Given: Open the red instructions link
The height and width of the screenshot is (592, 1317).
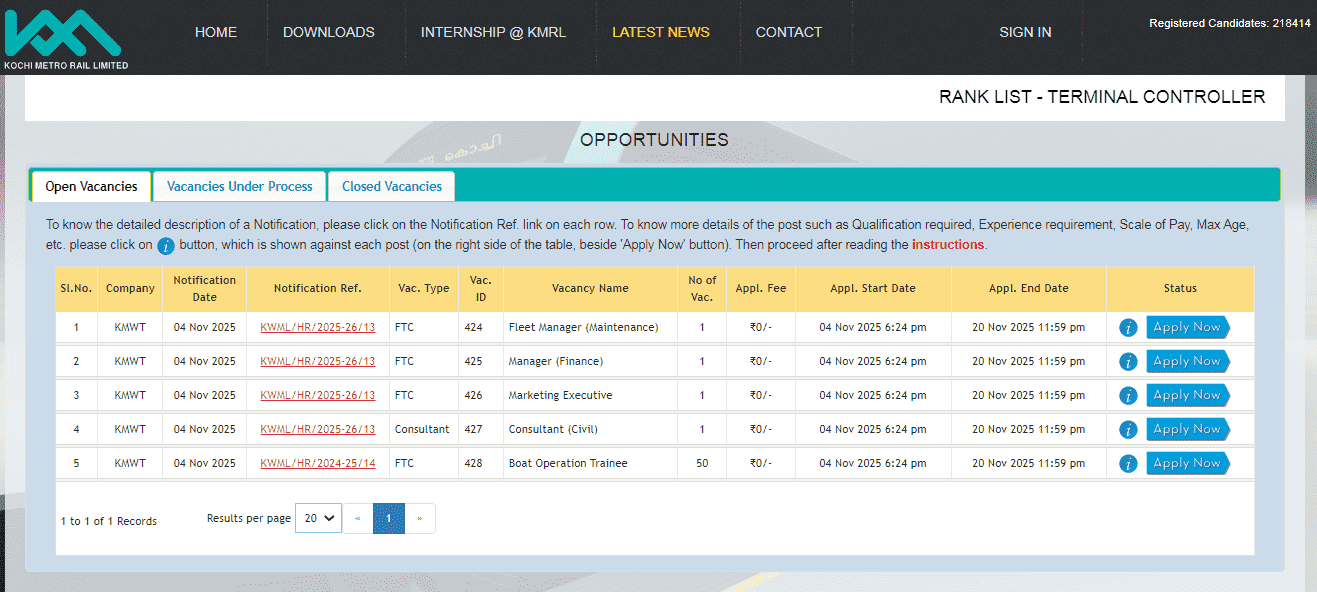Looking at the screenshot, I should (x=947, y=245).
